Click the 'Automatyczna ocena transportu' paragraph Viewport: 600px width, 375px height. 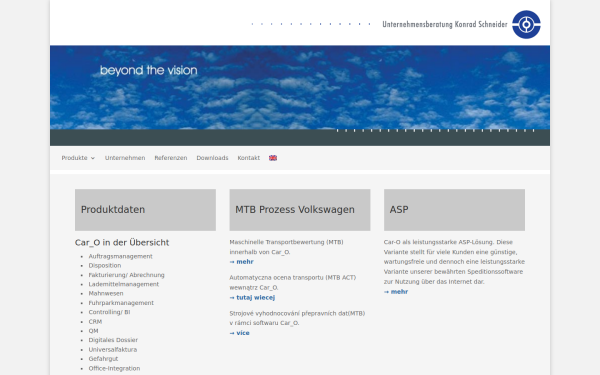pyautogui.click(x=293, y=282)
